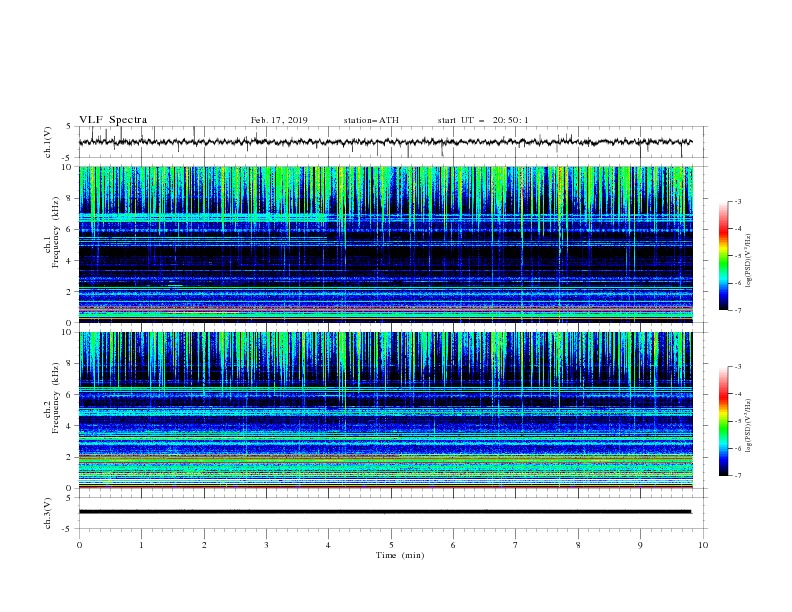Viewport: 792px width, 612px height.
Task: Click the ch.1 frequency axis "8" tick label
Action: pos(70,198)
